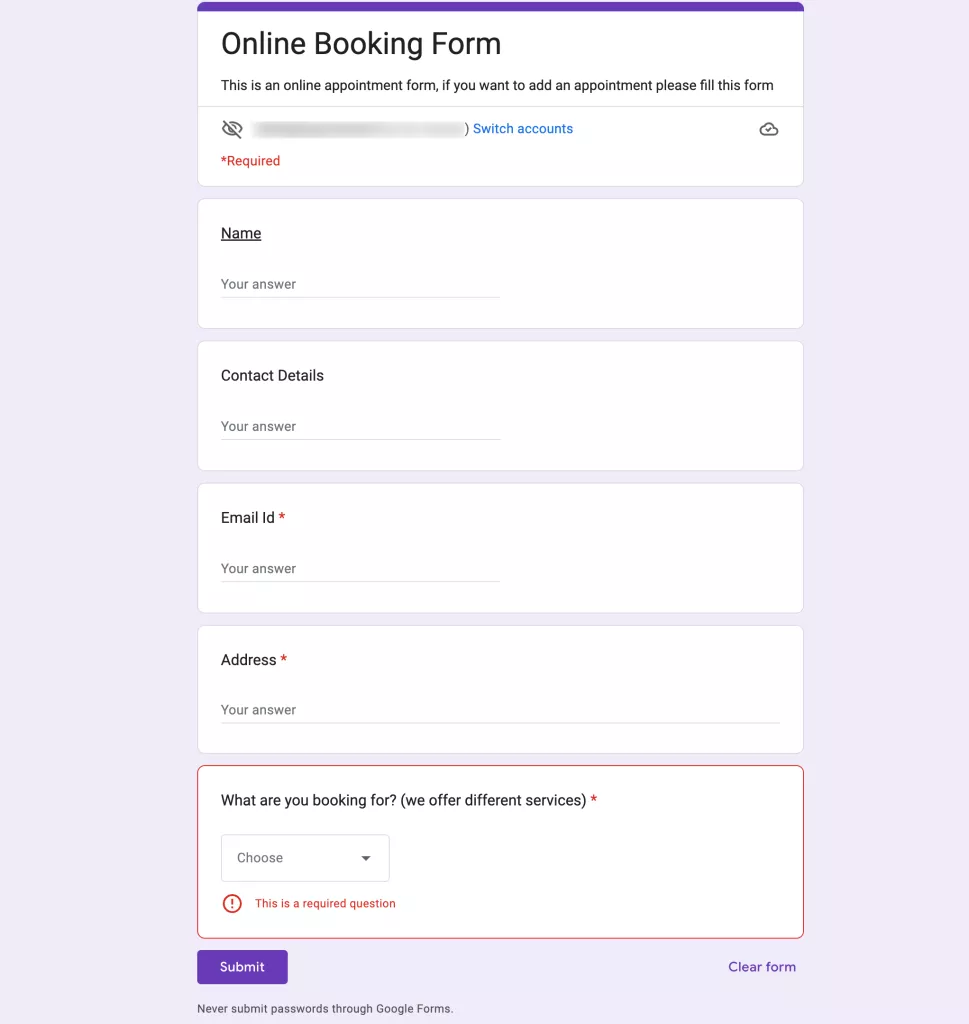Click the Name answer field
969x1024 pixels.
360,284
